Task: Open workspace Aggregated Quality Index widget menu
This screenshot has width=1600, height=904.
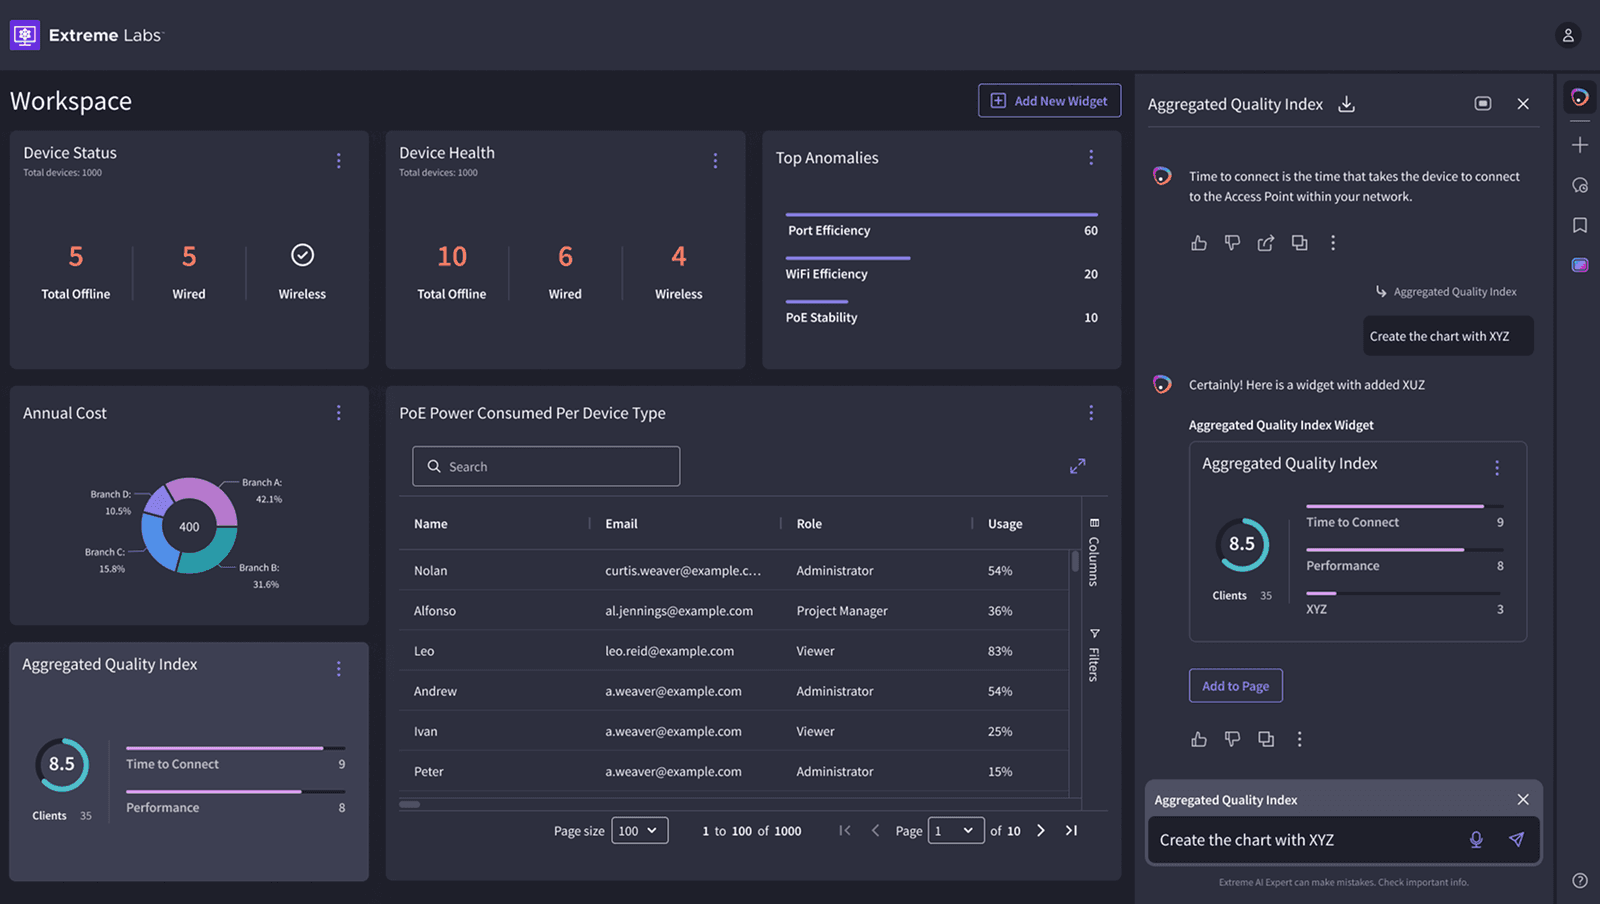Action: coord(339,669)
